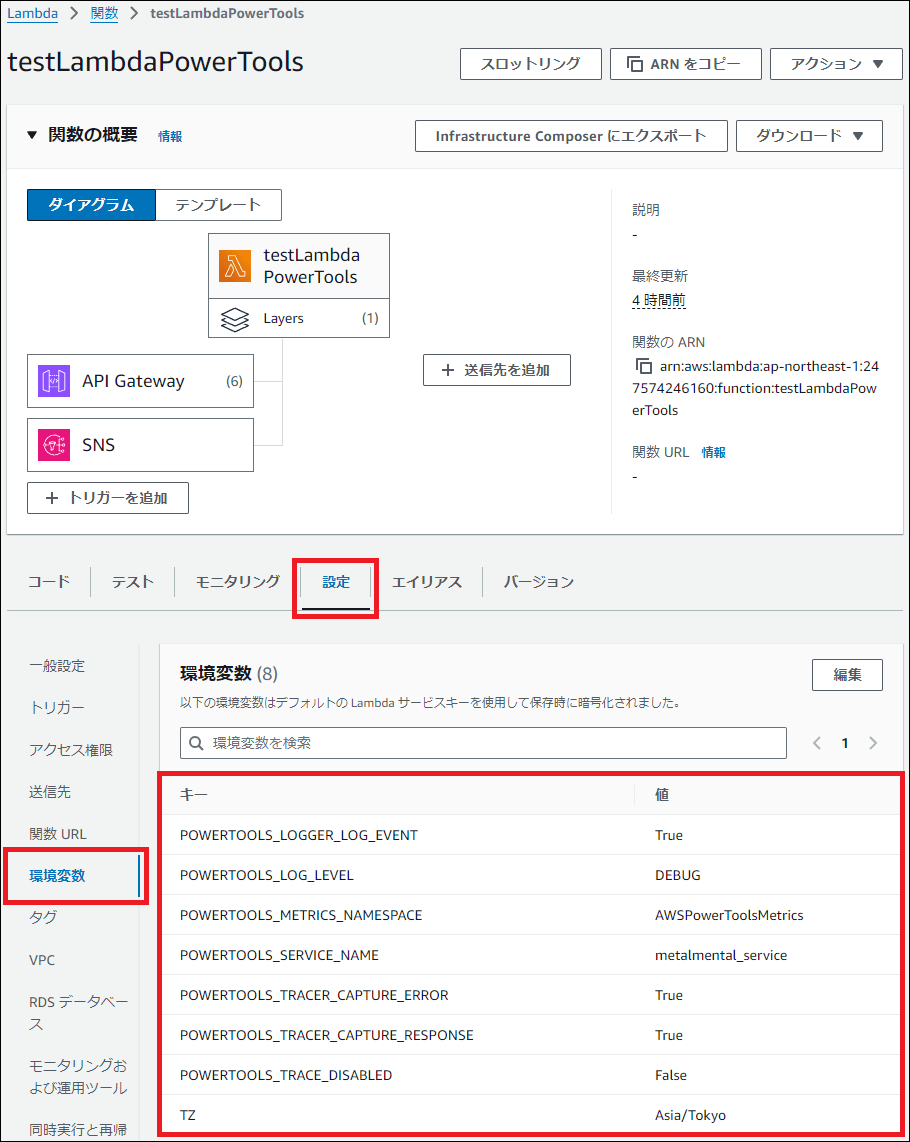Viewport: 910px width, 1142px height.
Task: Click the 情報 link next to 関数 URL
Action: [713, 452]
